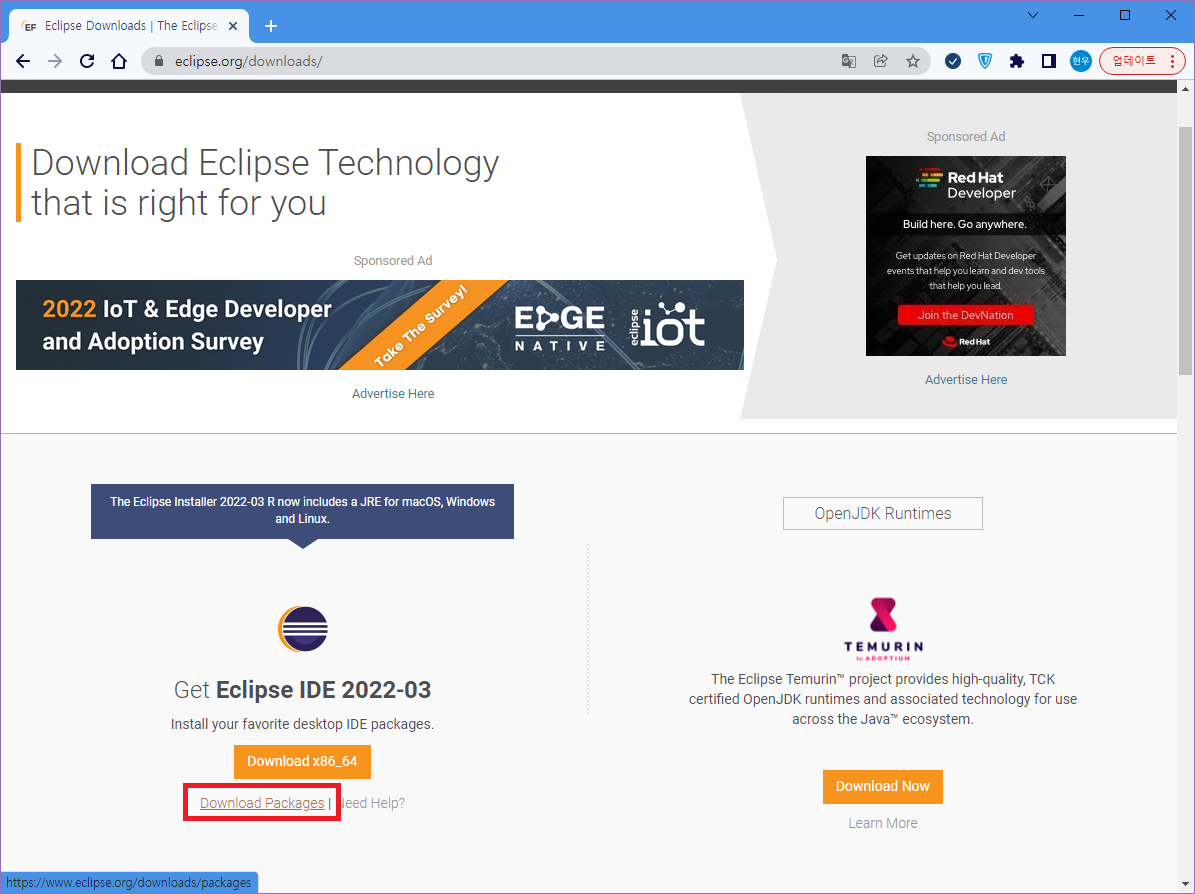Image resolution: width=1195 pixels, height=894 pixels.
Task: Click the browser forward arrow
Action: pos(55,61)
